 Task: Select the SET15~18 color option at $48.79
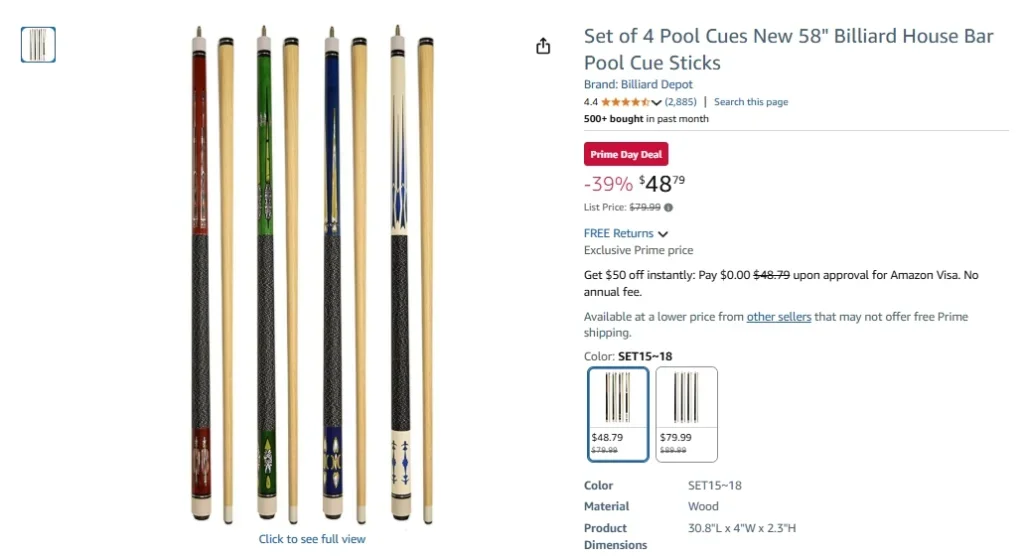tap(619, 414)
